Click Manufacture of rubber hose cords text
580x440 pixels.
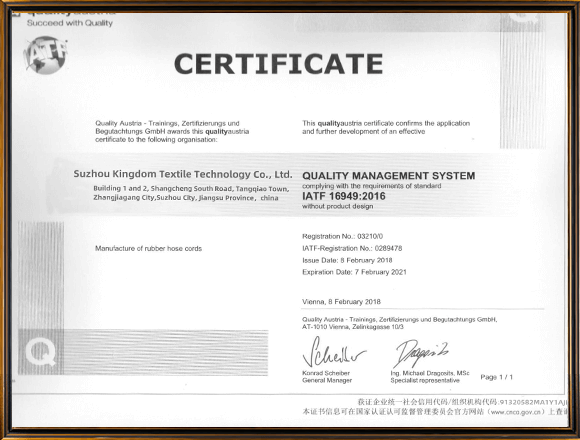[148, 248]
